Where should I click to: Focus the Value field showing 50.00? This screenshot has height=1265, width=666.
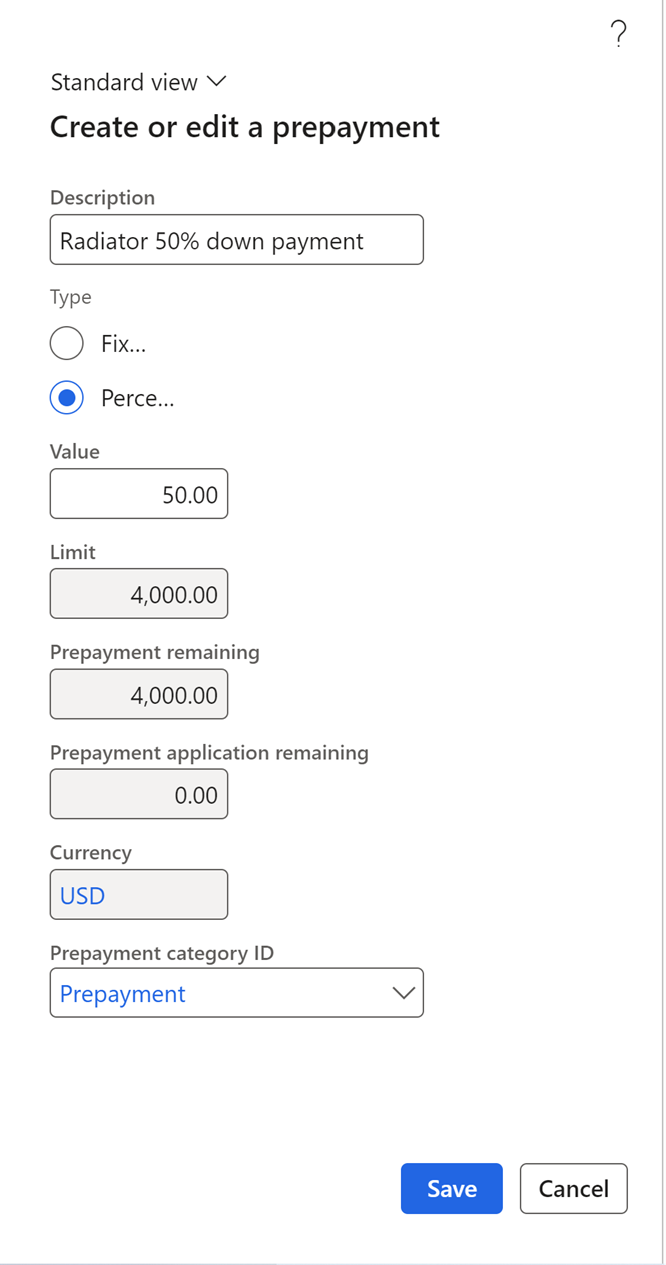(x=139, y=495)
